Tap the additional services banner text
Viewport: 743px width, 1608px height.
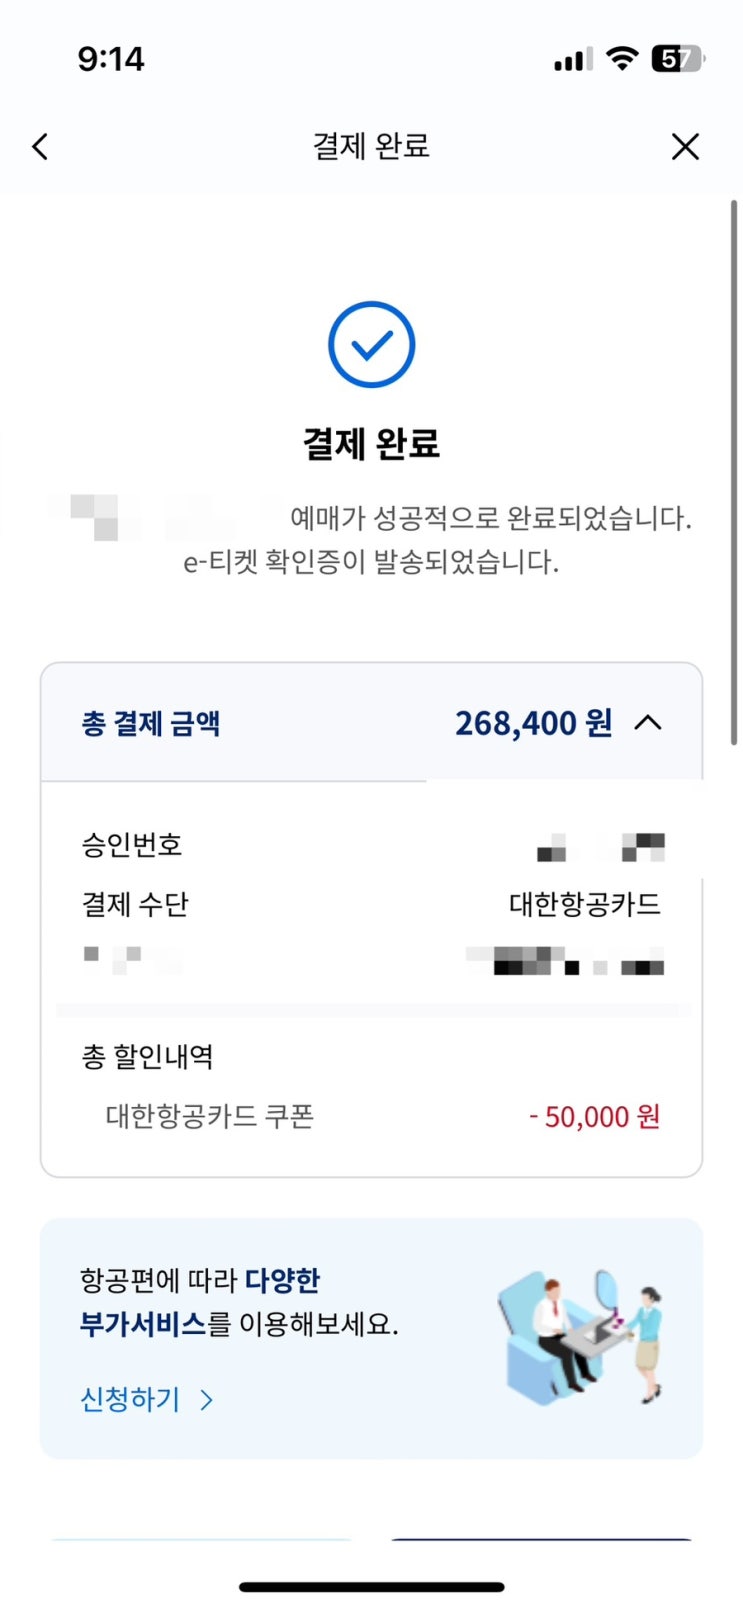pos(238,1302)
